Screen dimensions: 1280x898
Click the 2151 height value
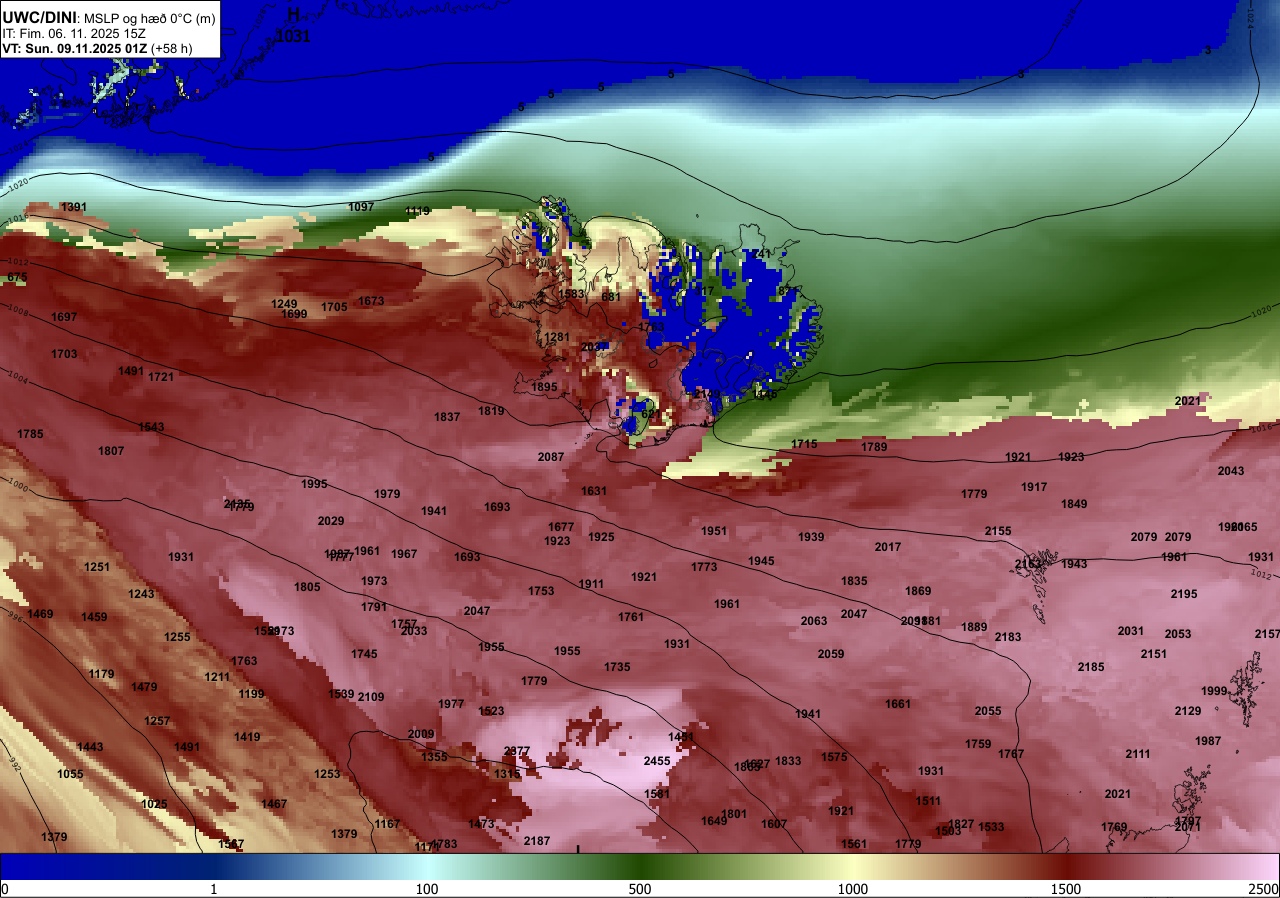pyautogui.click(x=1154, y=654)
